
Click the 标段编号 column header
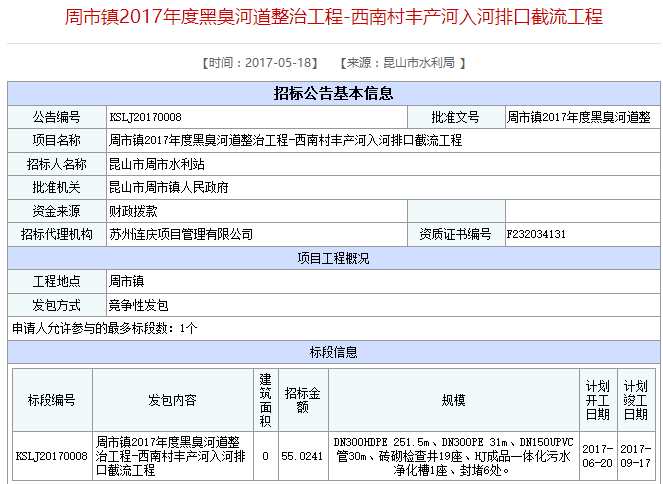[x=52, y=400]
